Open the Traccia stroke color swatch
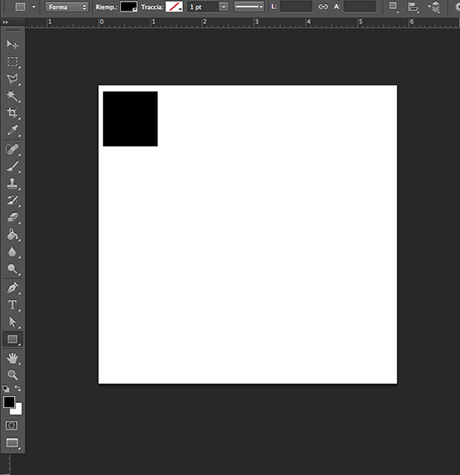Screen dimensions: 460x475 point(174,7)
